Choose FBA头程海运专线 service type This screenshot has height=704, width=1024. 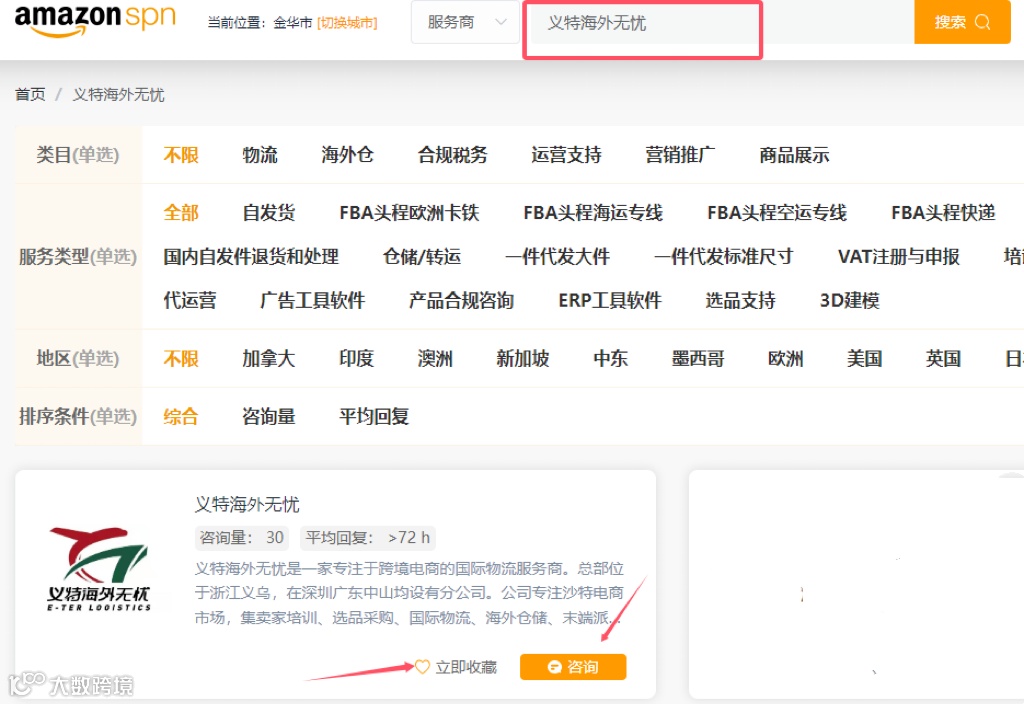(x=593, y=213)
